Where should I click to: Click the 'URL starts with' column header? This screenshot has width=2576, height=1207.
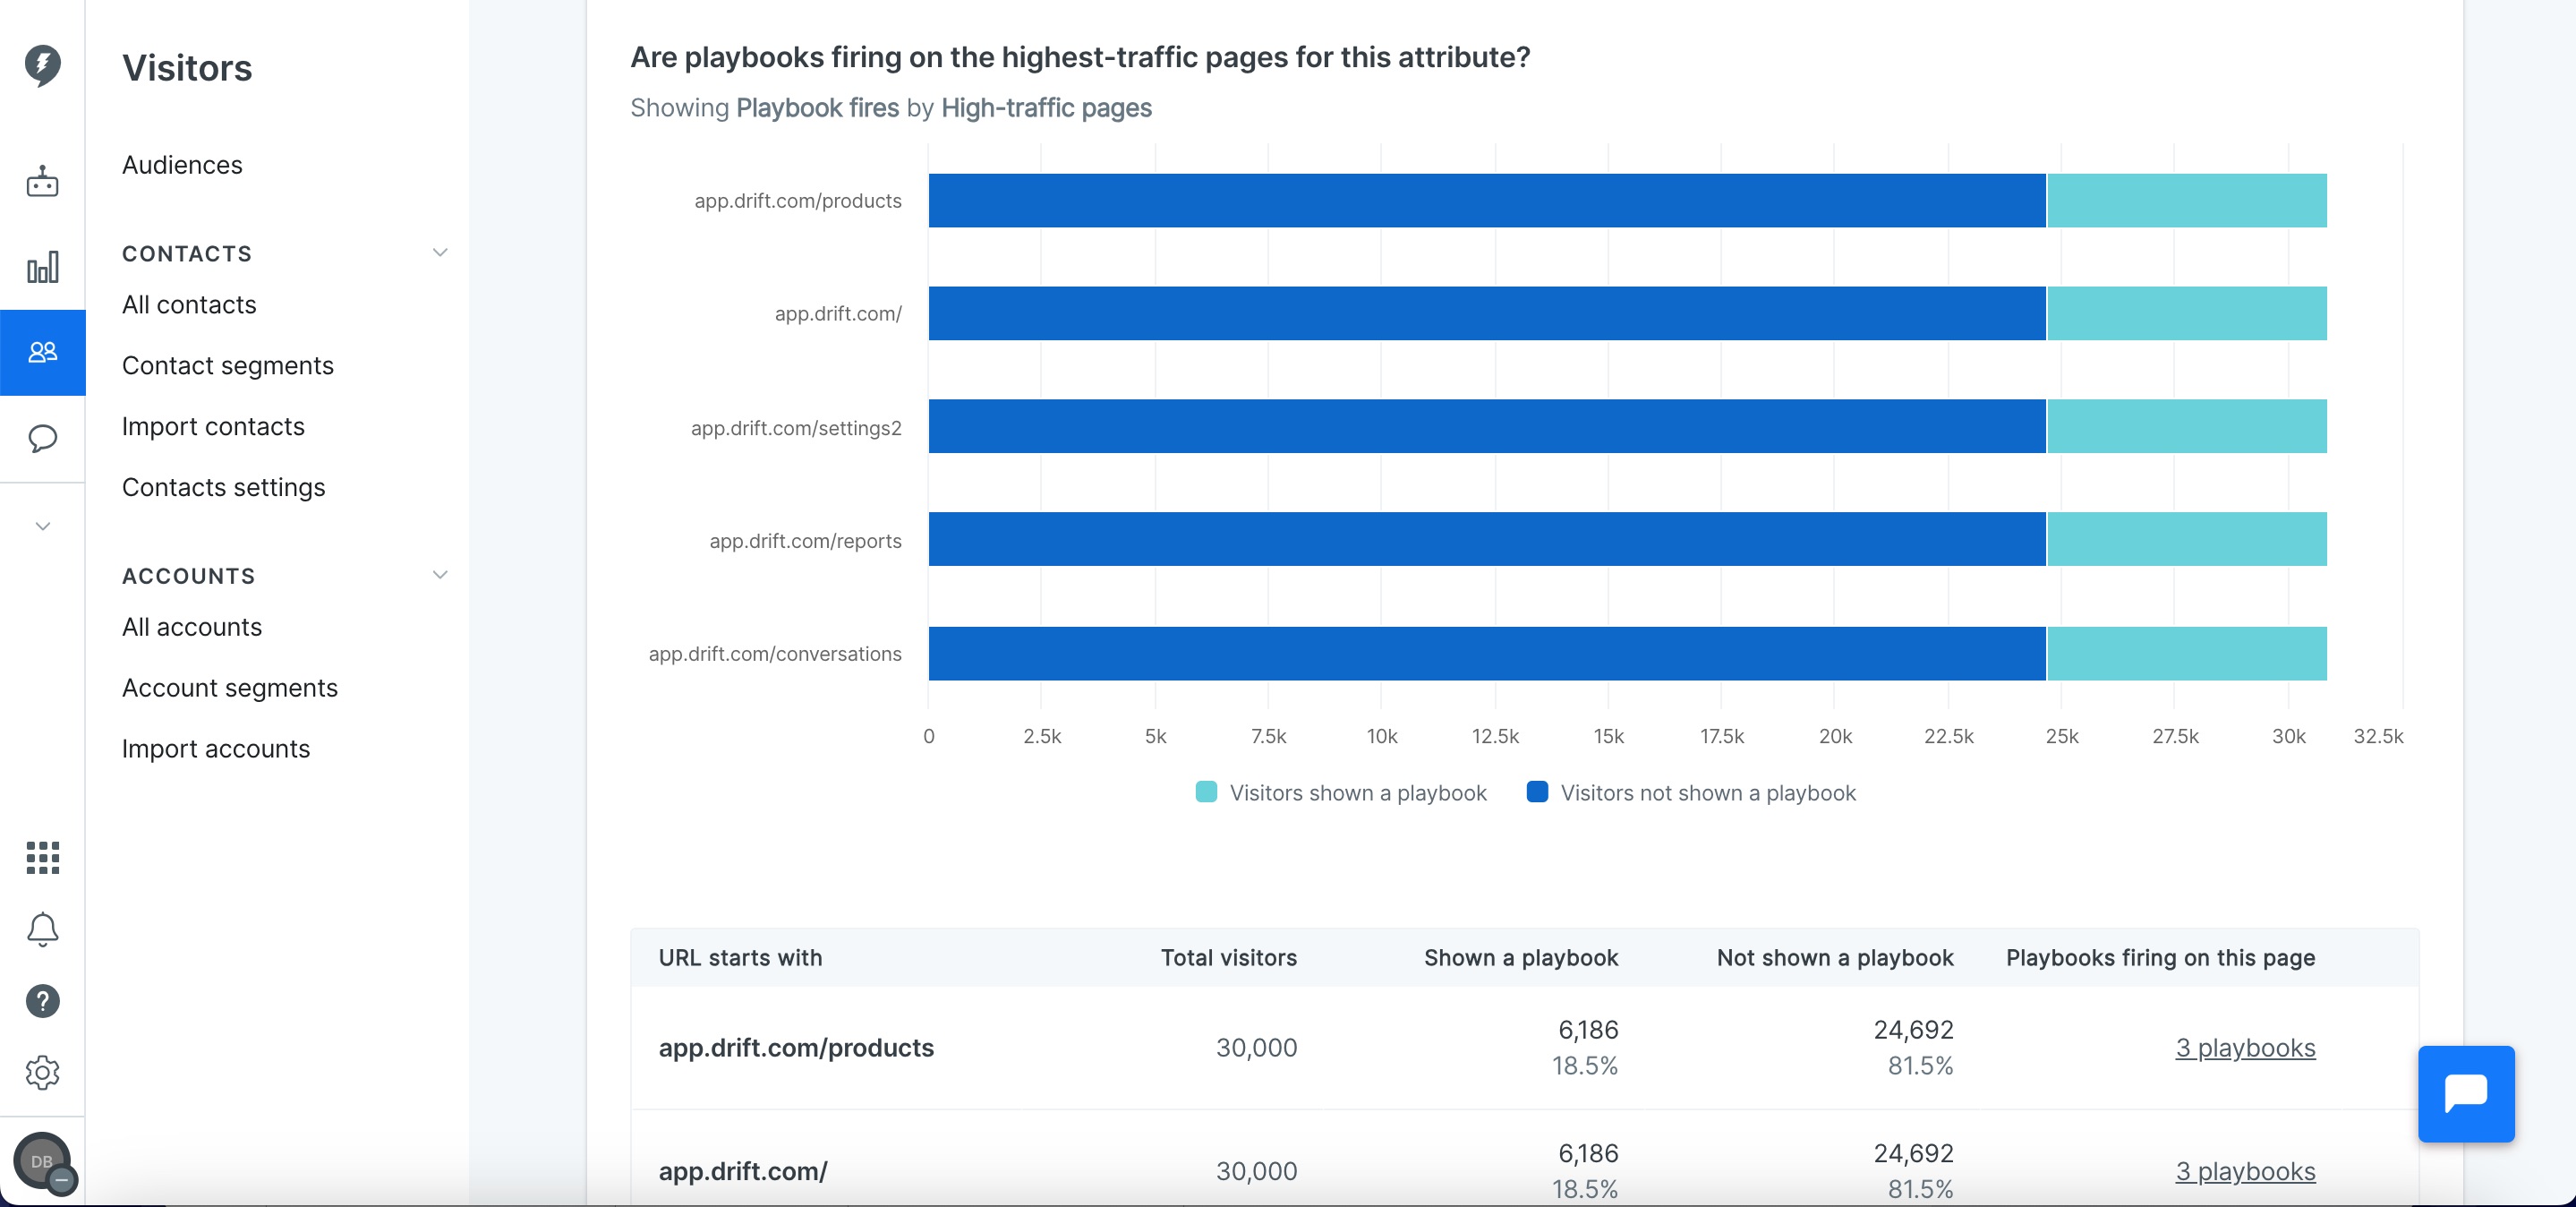point(740,957)
